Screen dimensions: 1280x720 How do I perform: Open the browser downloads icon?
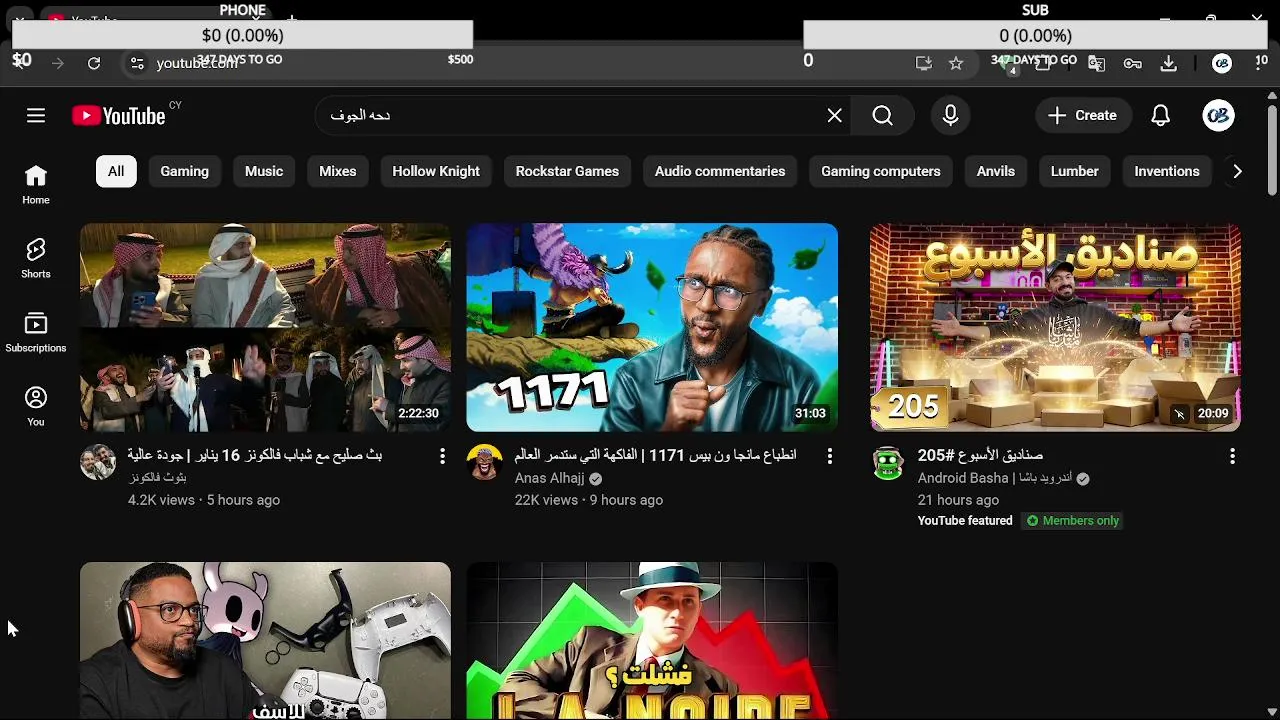(1168, 63)
